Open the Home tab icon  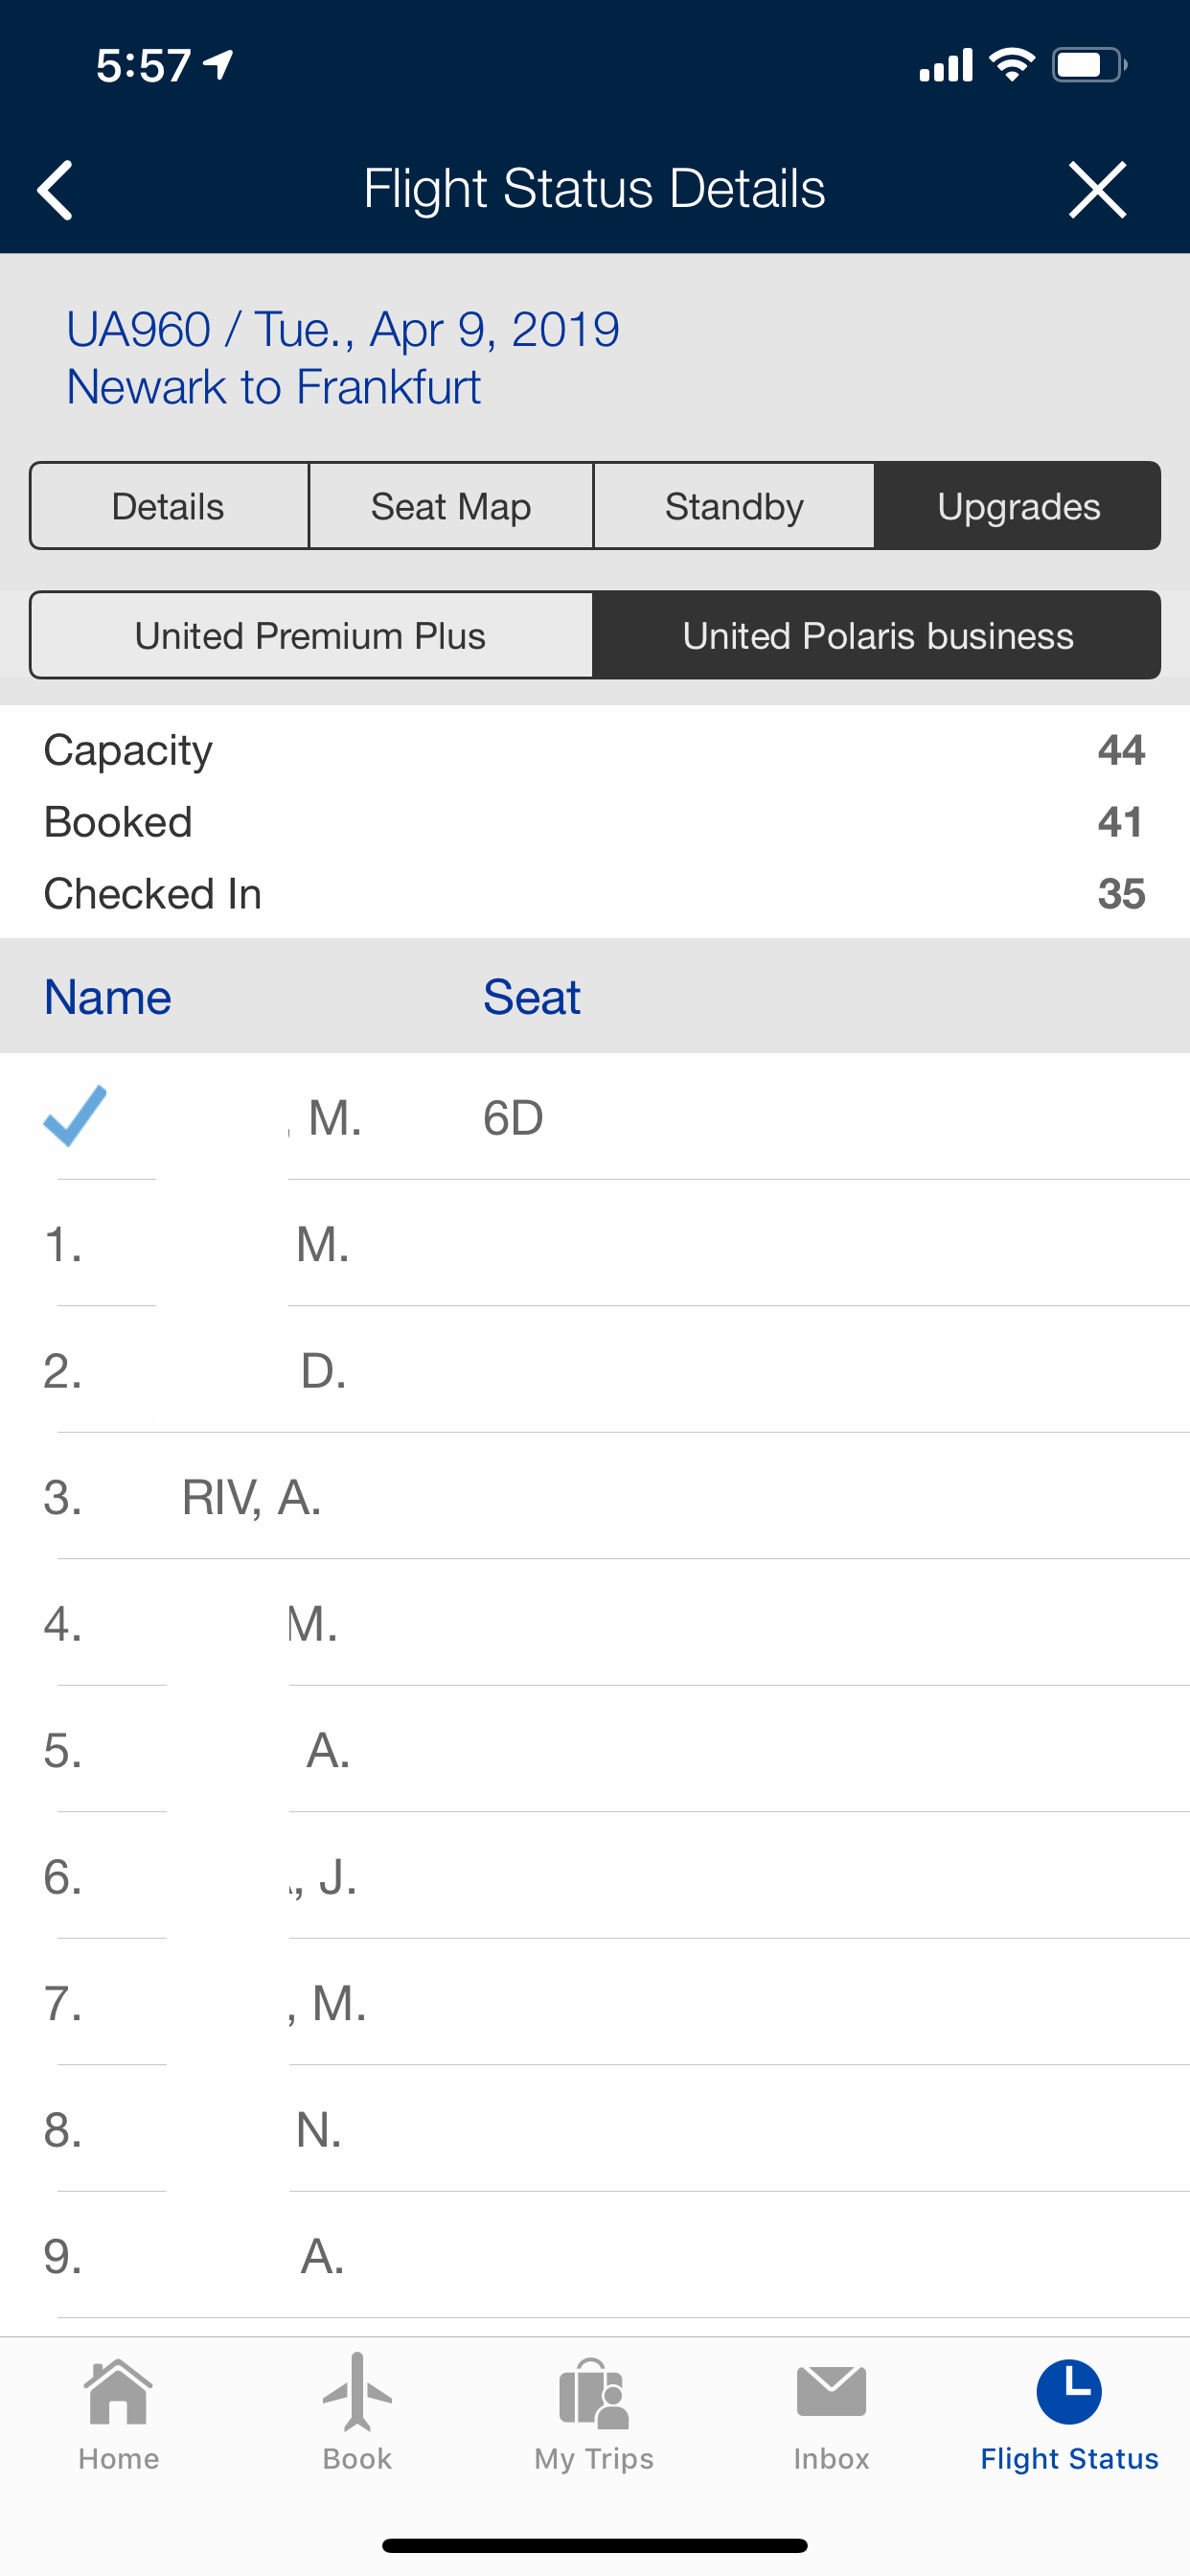coord(119,2392)
